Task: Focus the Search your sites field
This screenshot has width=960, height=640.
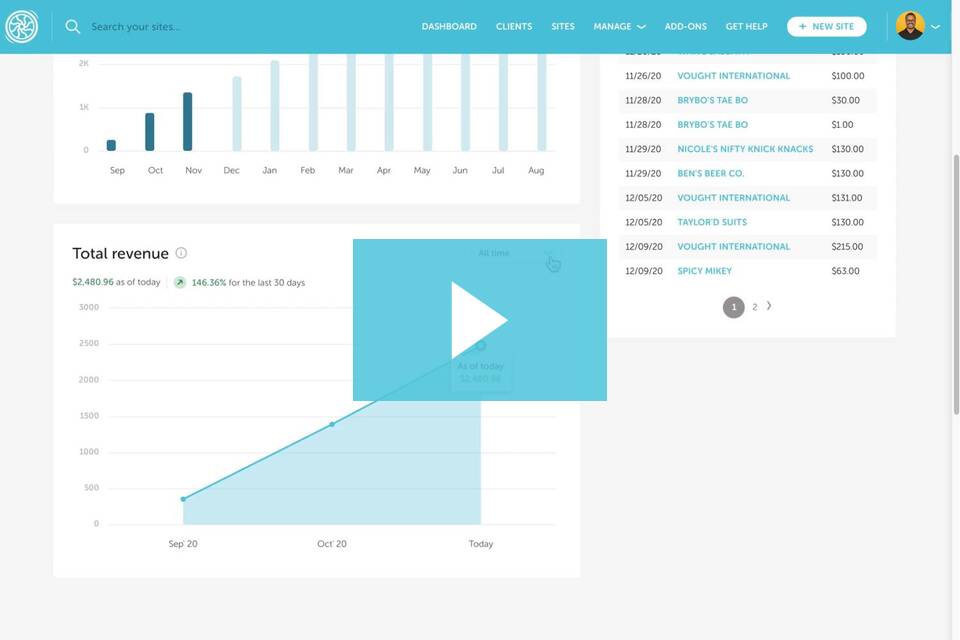Action: tap(136, 26)
